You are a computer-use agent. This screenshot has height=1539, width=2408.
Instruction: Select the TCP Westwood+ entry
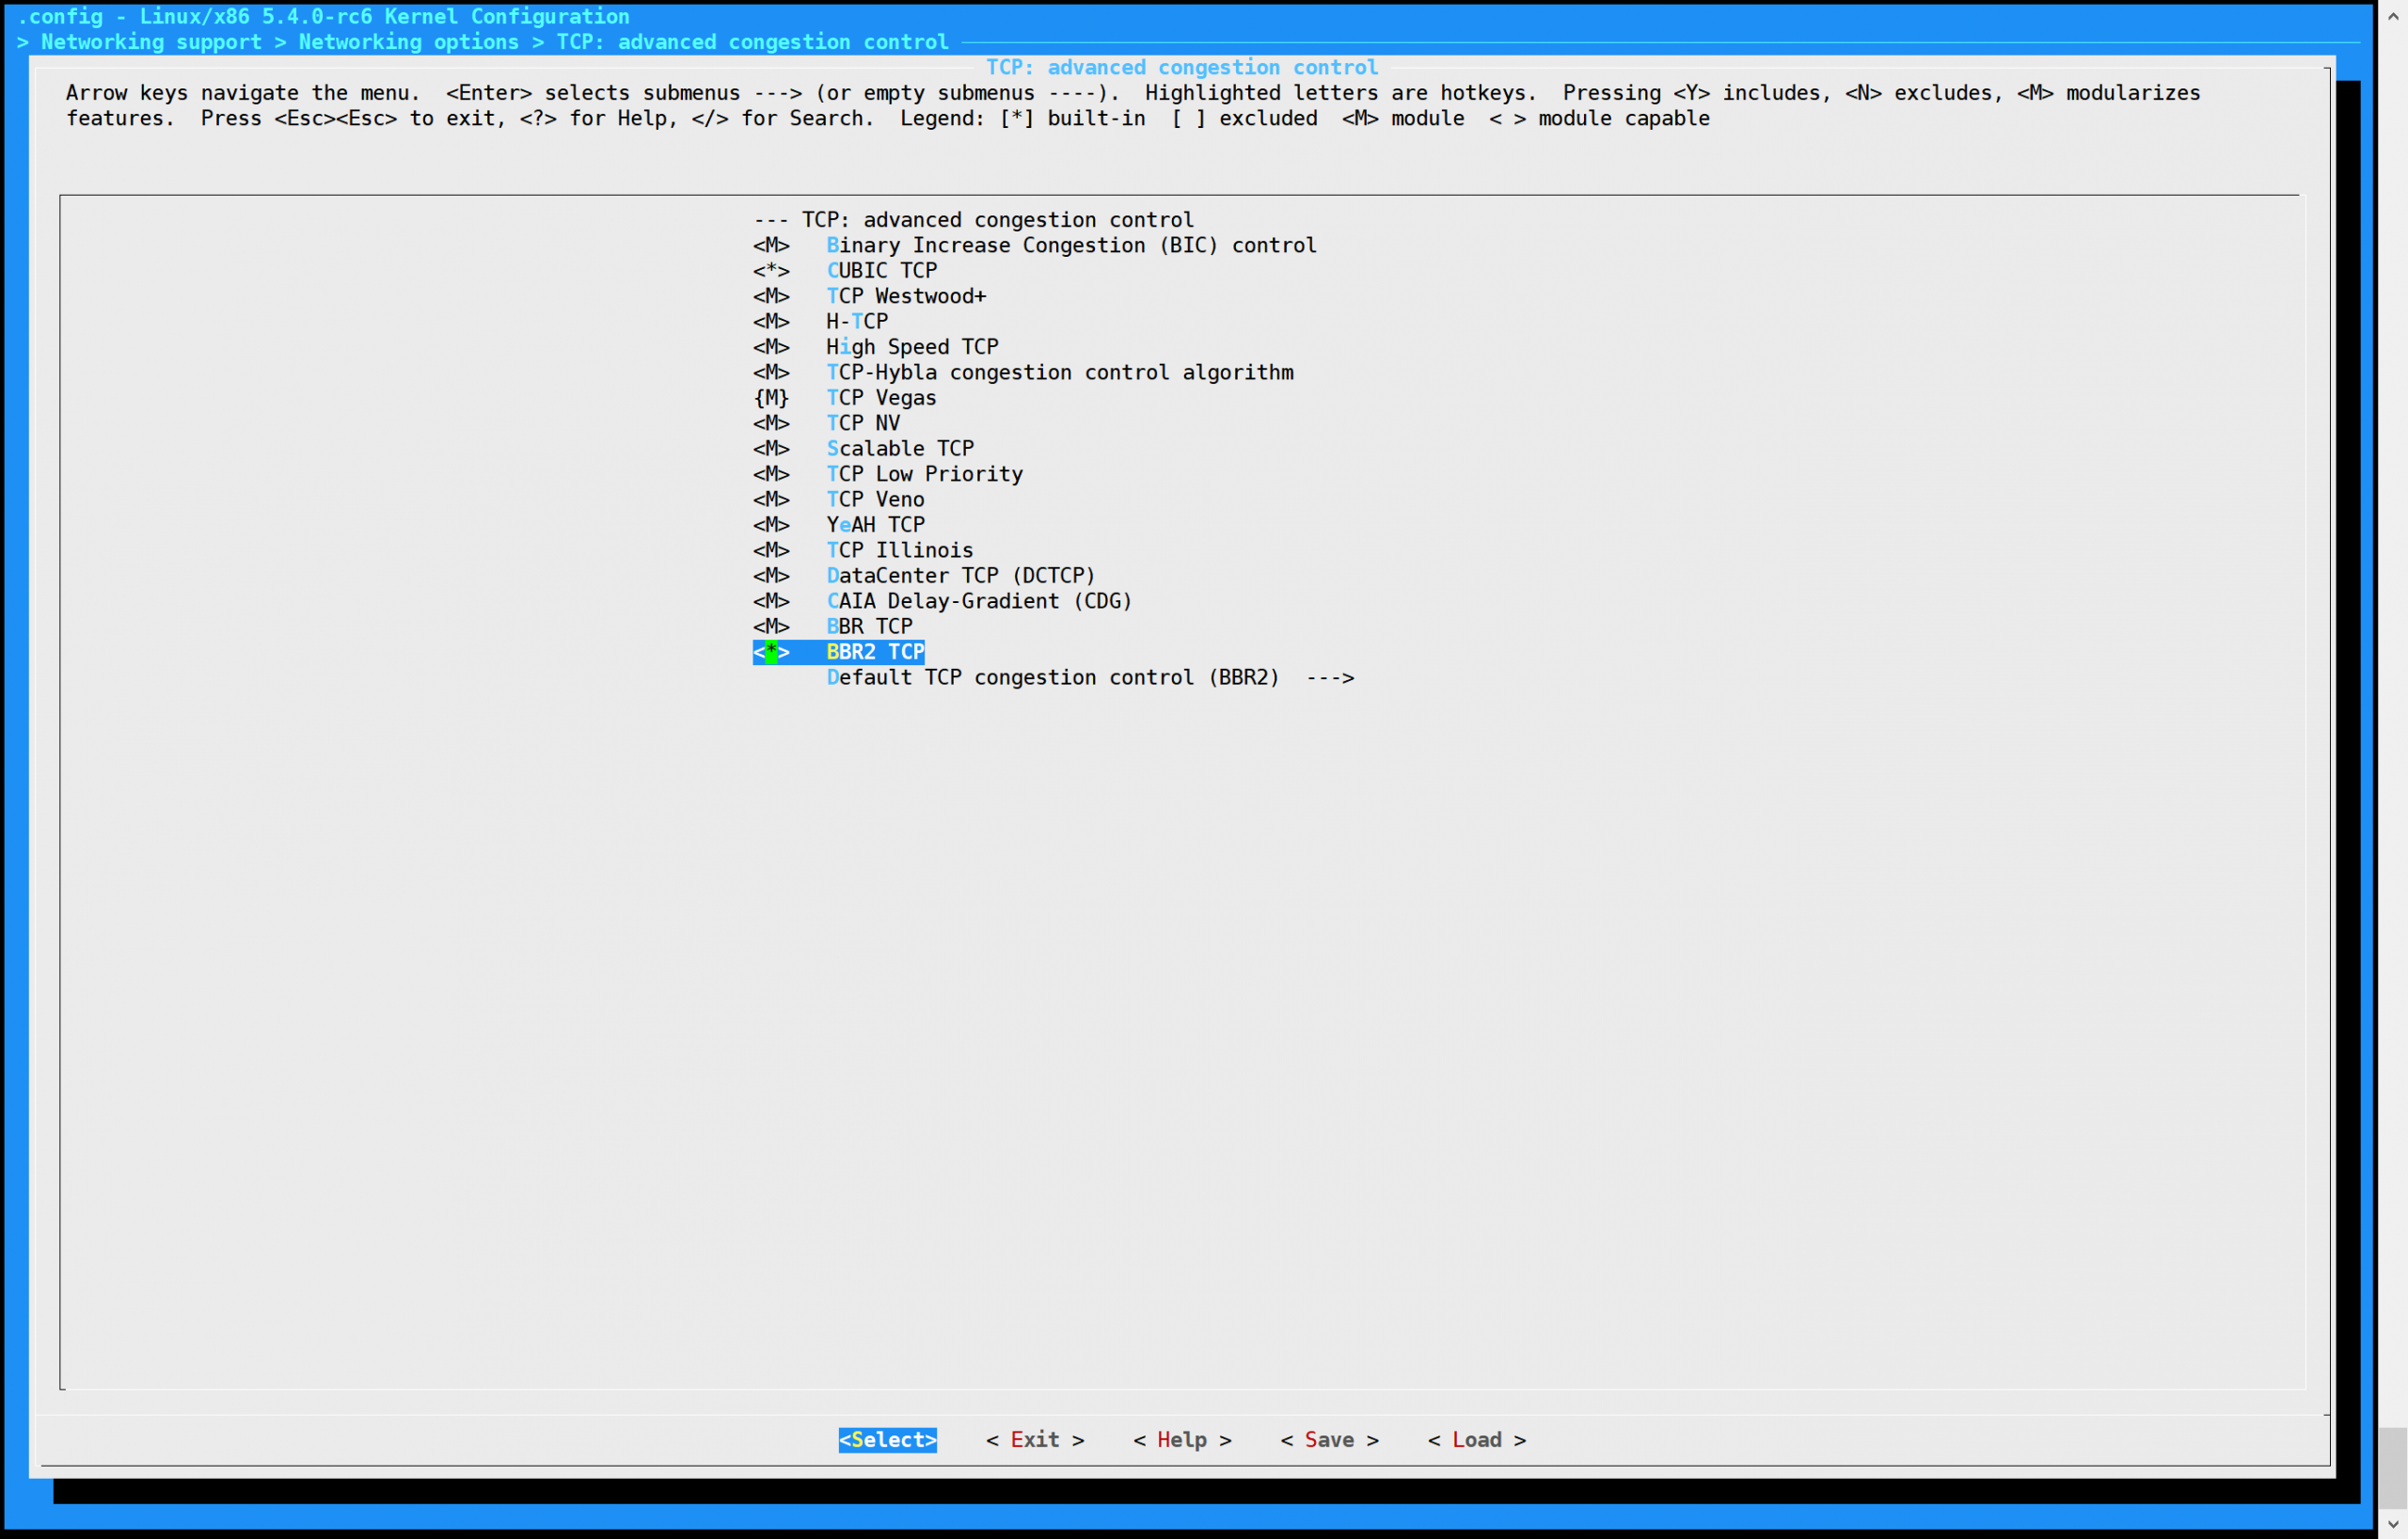point(905,296)
